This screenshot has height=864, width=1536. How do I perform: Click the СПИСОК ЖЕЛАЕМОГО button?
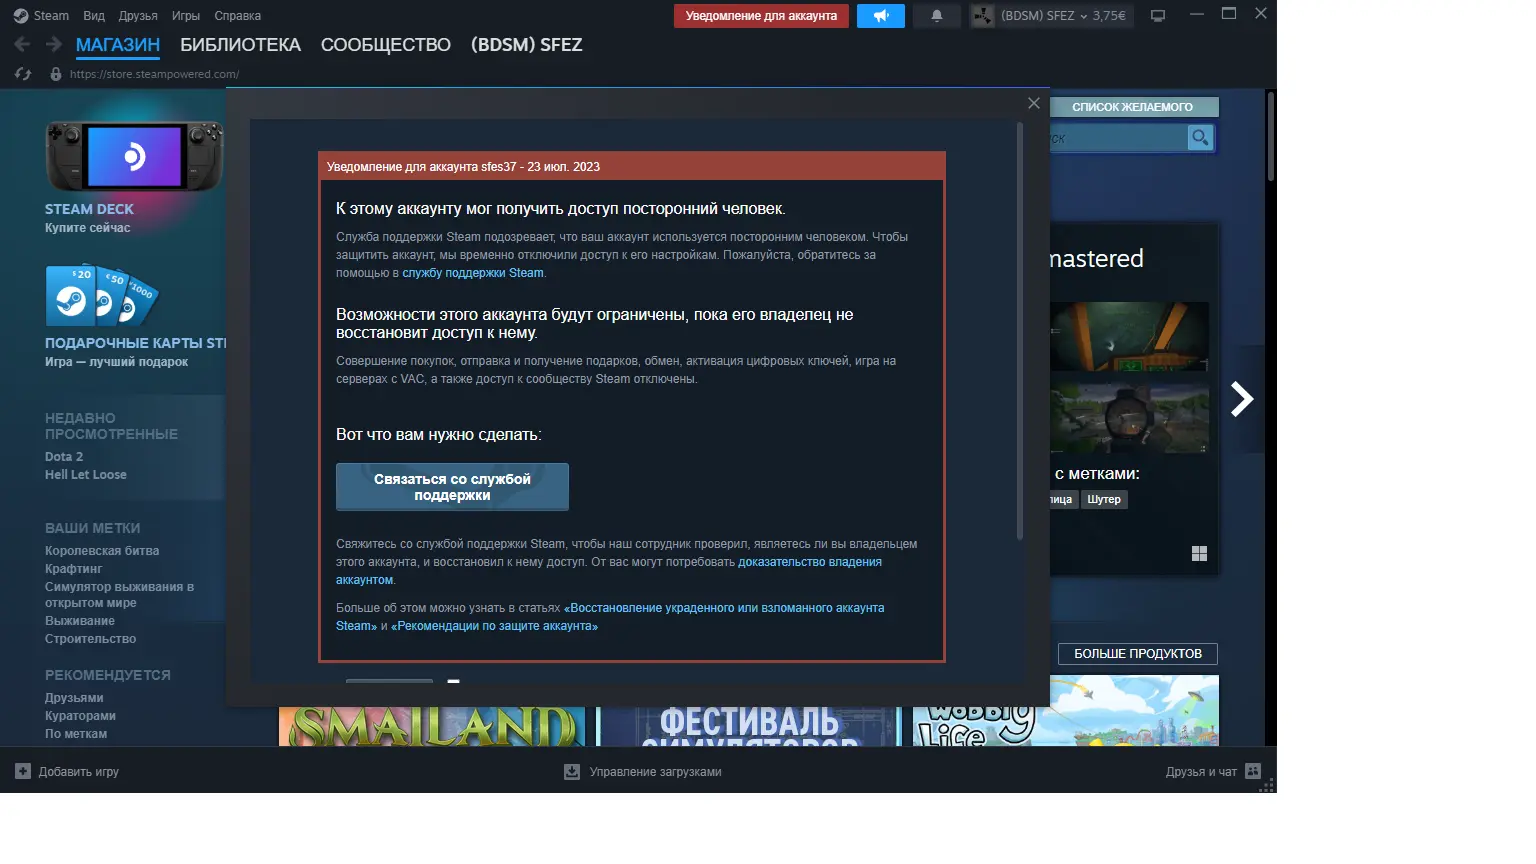tap(1132, 107)
